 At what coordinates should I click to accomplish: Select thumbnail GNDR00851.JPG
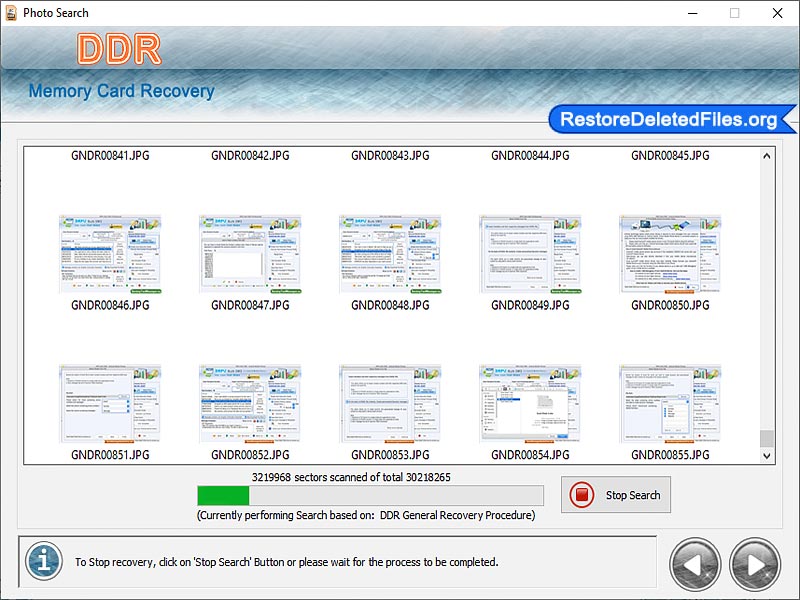(110, 403)
